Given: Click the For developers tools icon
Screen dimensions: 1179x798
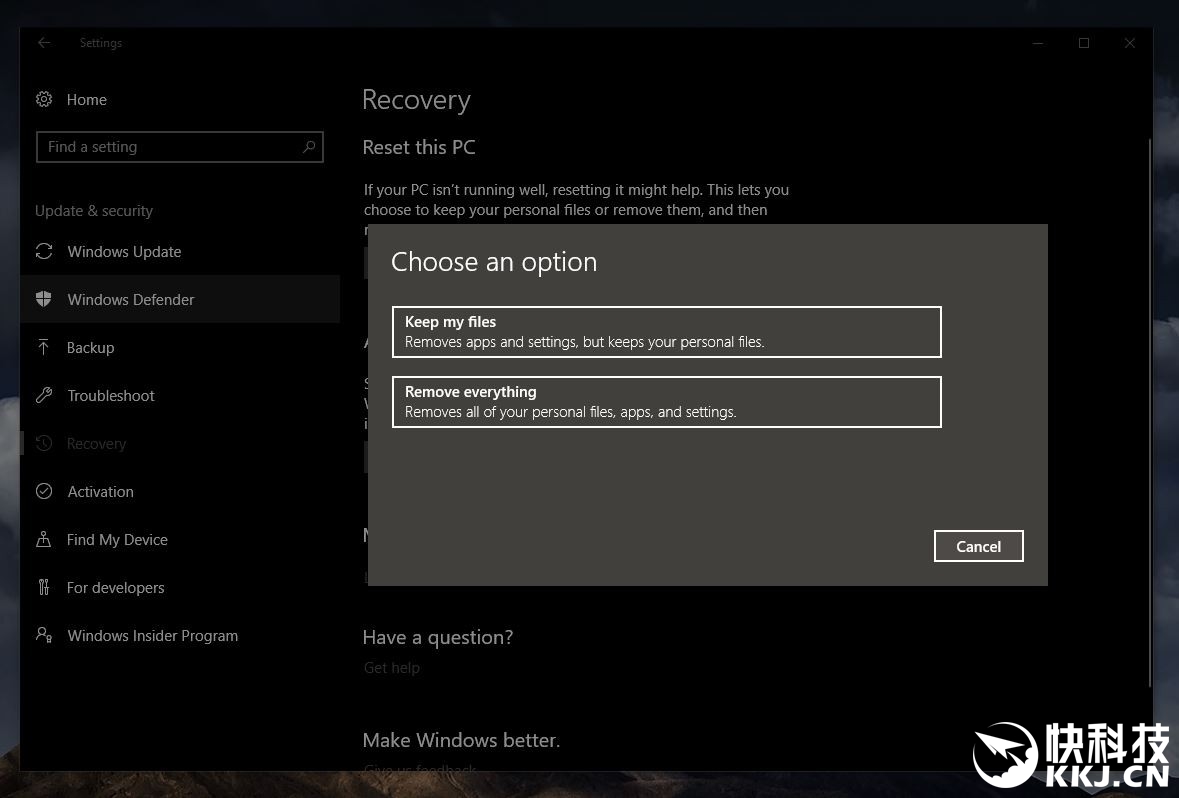Looking at the screenshot, I should (x=44, y=587).
